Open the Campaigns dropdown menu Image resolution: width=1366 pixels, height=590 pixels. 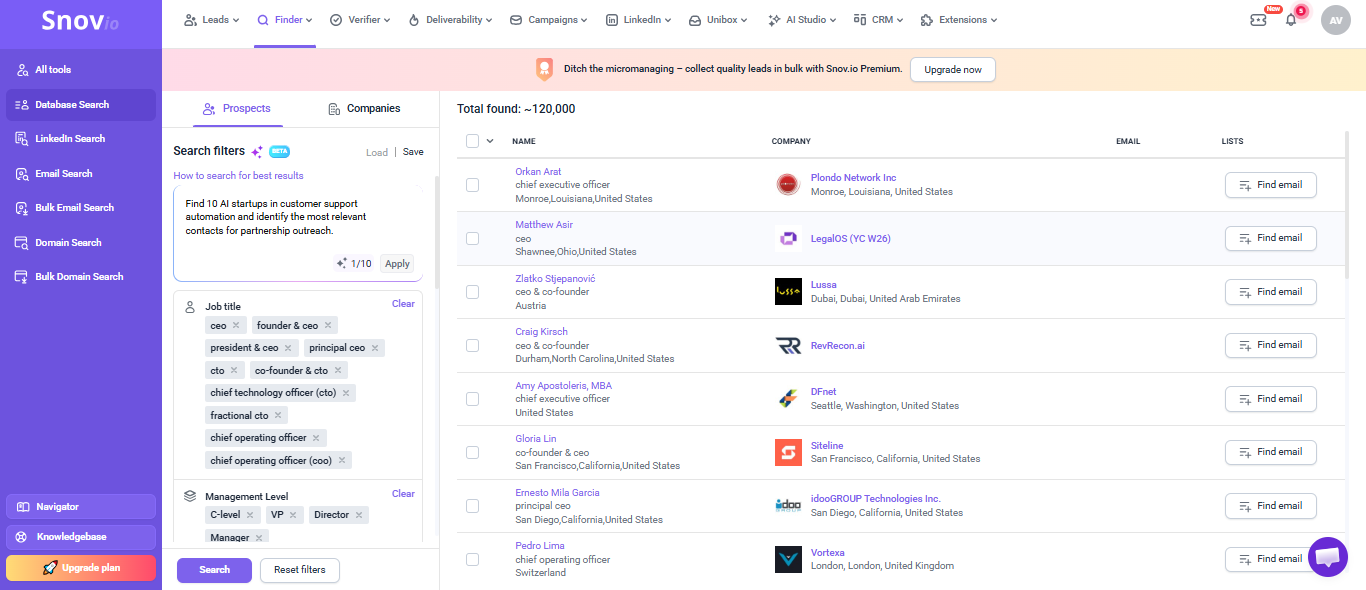pos(550,20)
